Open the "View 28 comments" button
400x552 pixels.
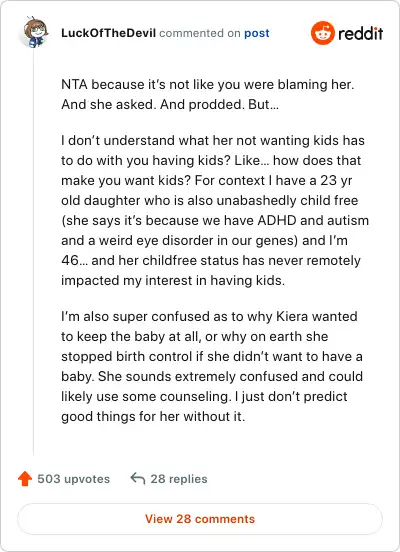[200, 519]
